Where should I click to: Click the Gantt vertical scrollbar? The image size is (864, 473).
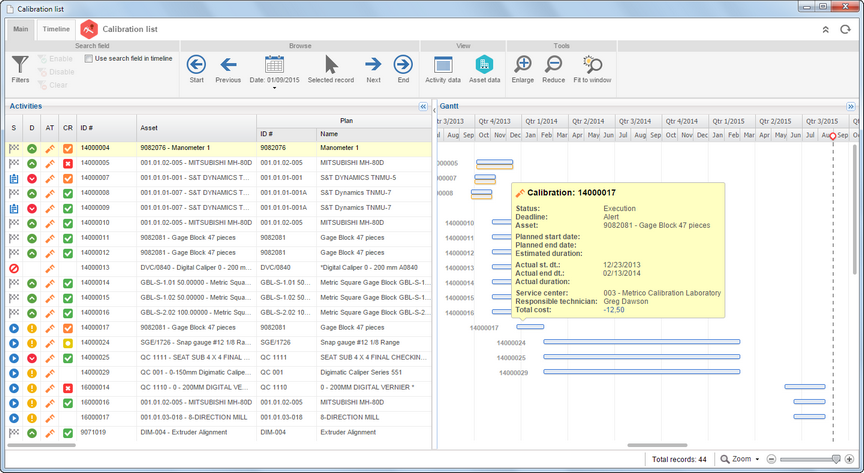(855, 209)
